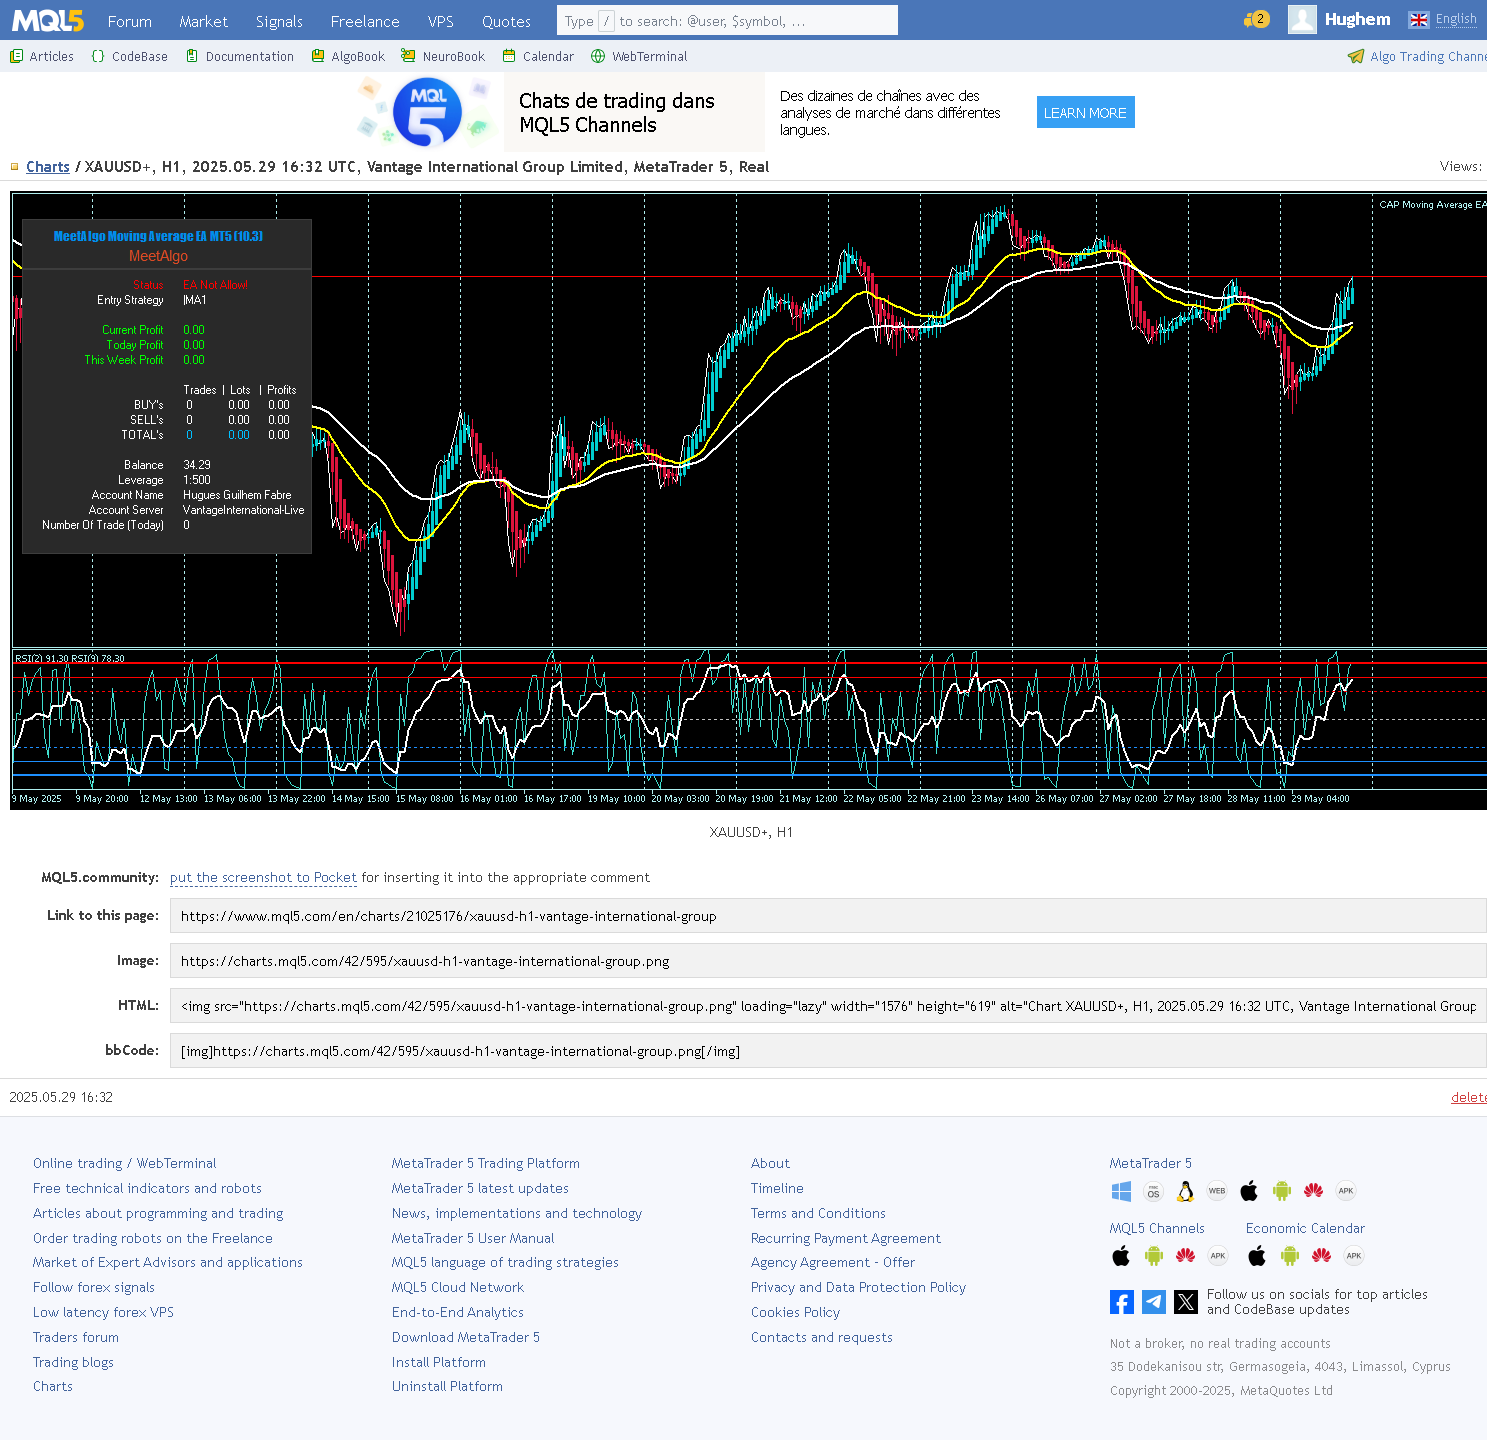This screenshot has height=1440, width=1487.
Task: Open the Calendar icon in sub-menu
Action: coord(509,56)
